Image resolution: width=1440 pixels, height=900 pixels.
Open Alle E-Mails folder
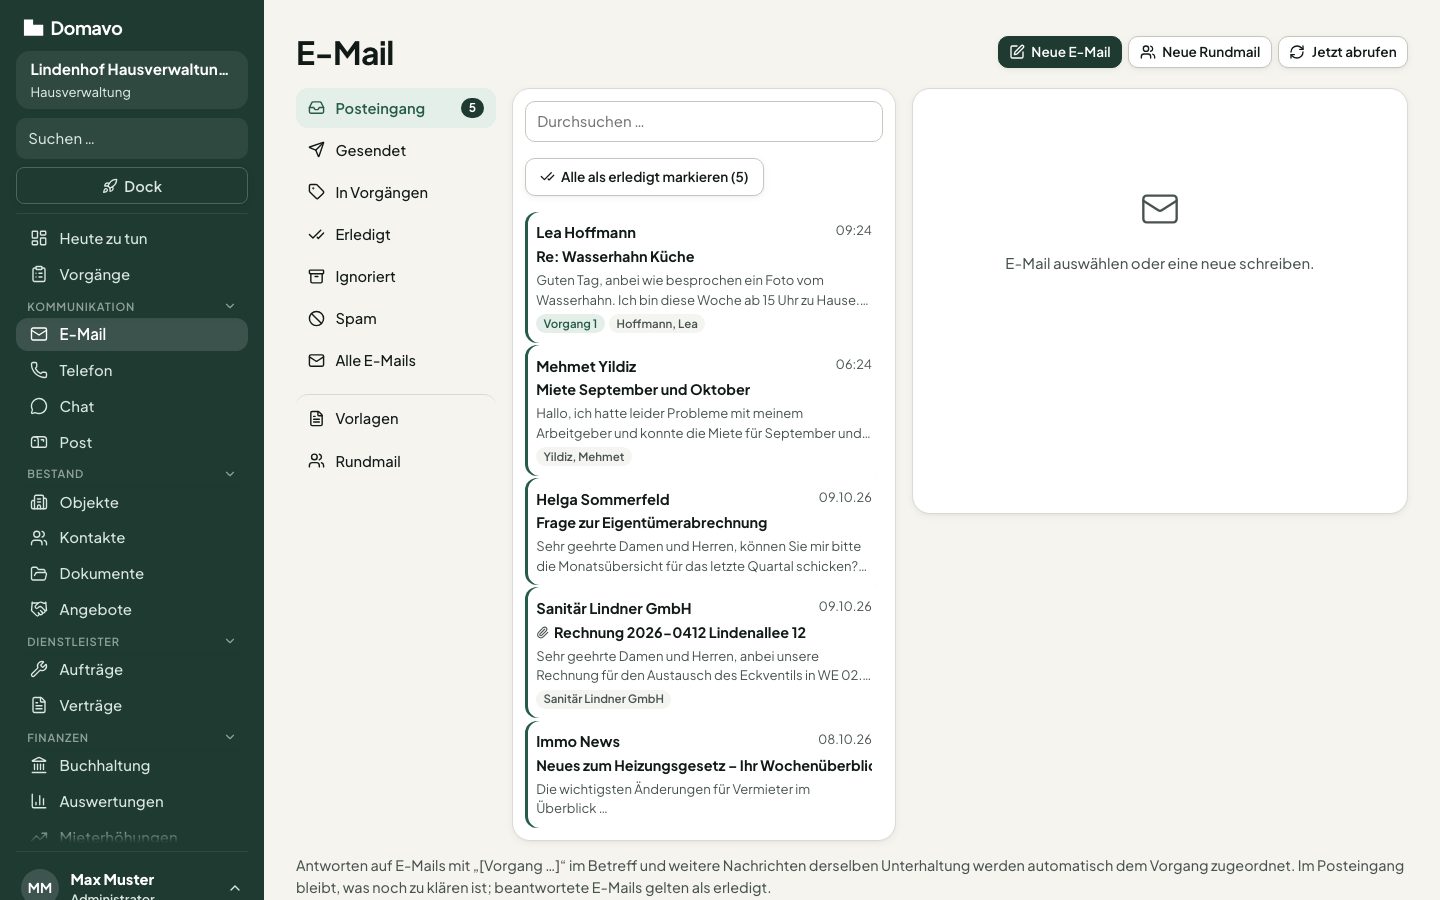396,360
